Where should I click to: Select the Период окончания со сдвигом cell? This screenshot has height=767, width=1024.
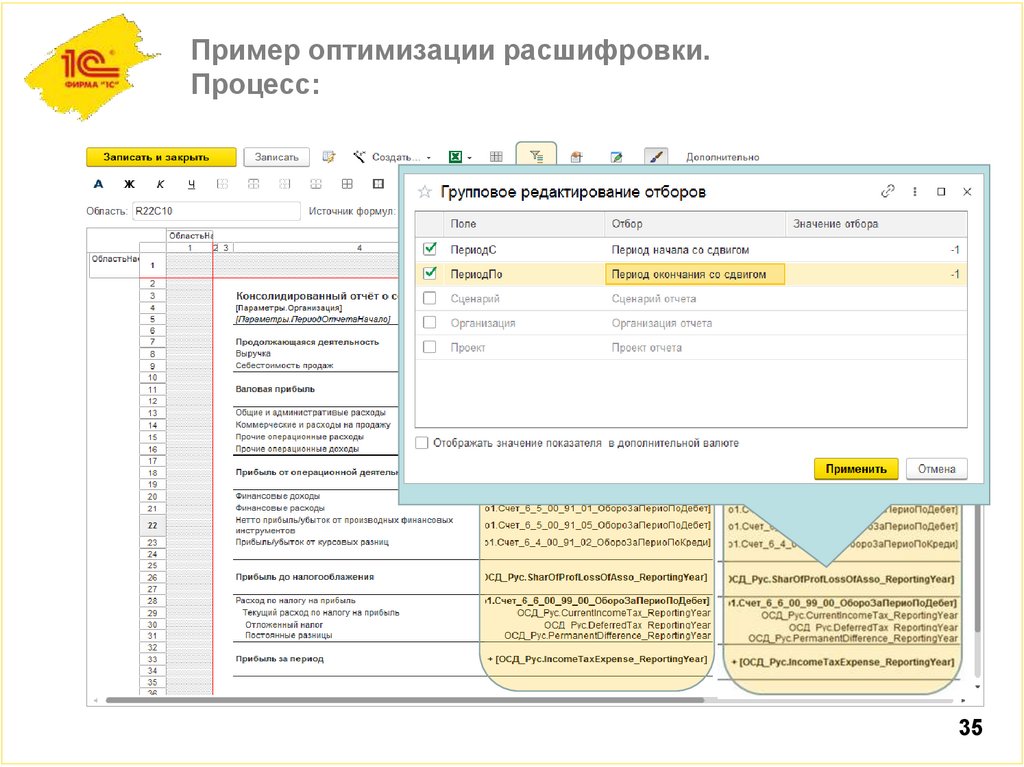click(x=694, y=273)
